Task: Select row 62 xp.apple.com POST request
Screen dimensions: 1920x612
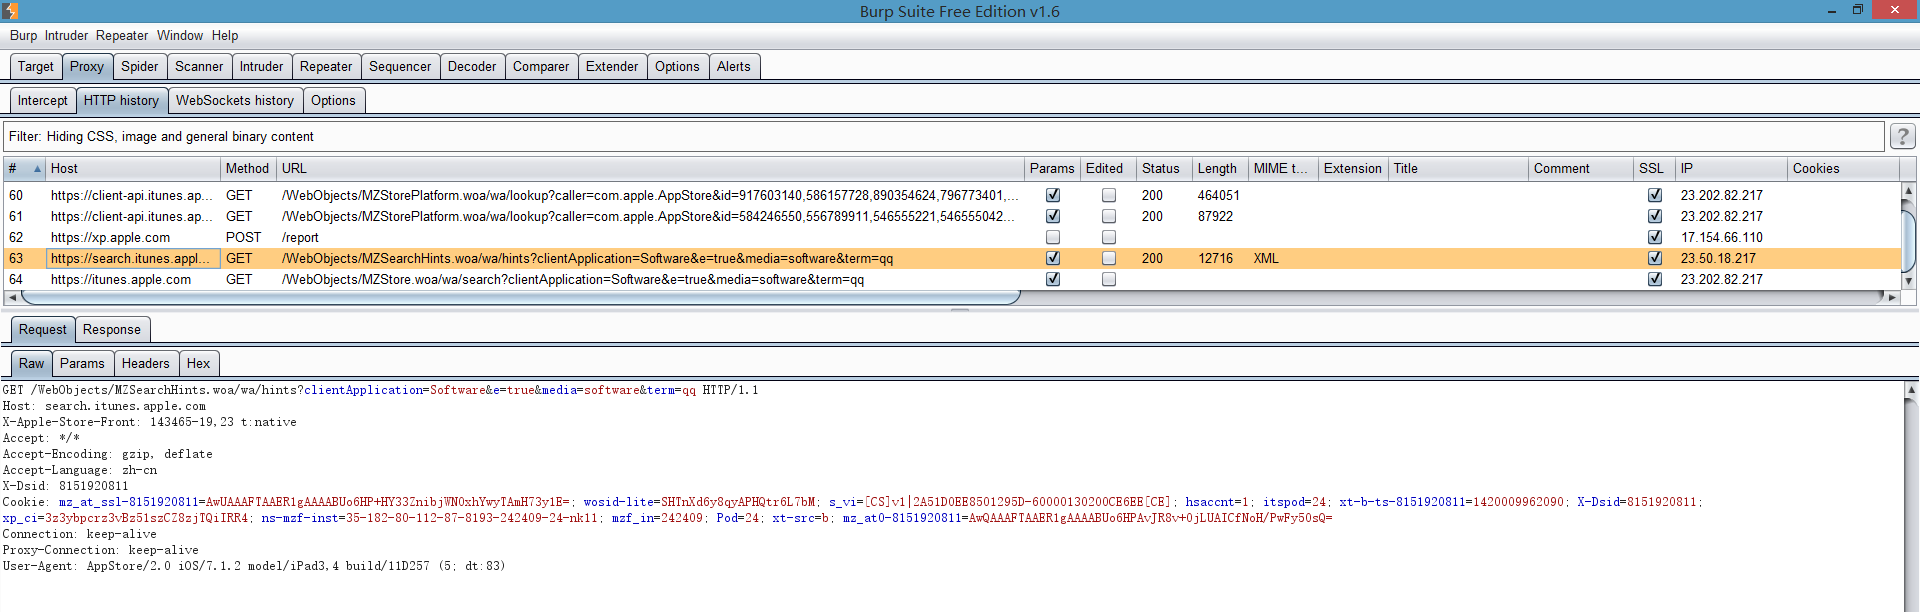Action: click(x=950, y=237)
